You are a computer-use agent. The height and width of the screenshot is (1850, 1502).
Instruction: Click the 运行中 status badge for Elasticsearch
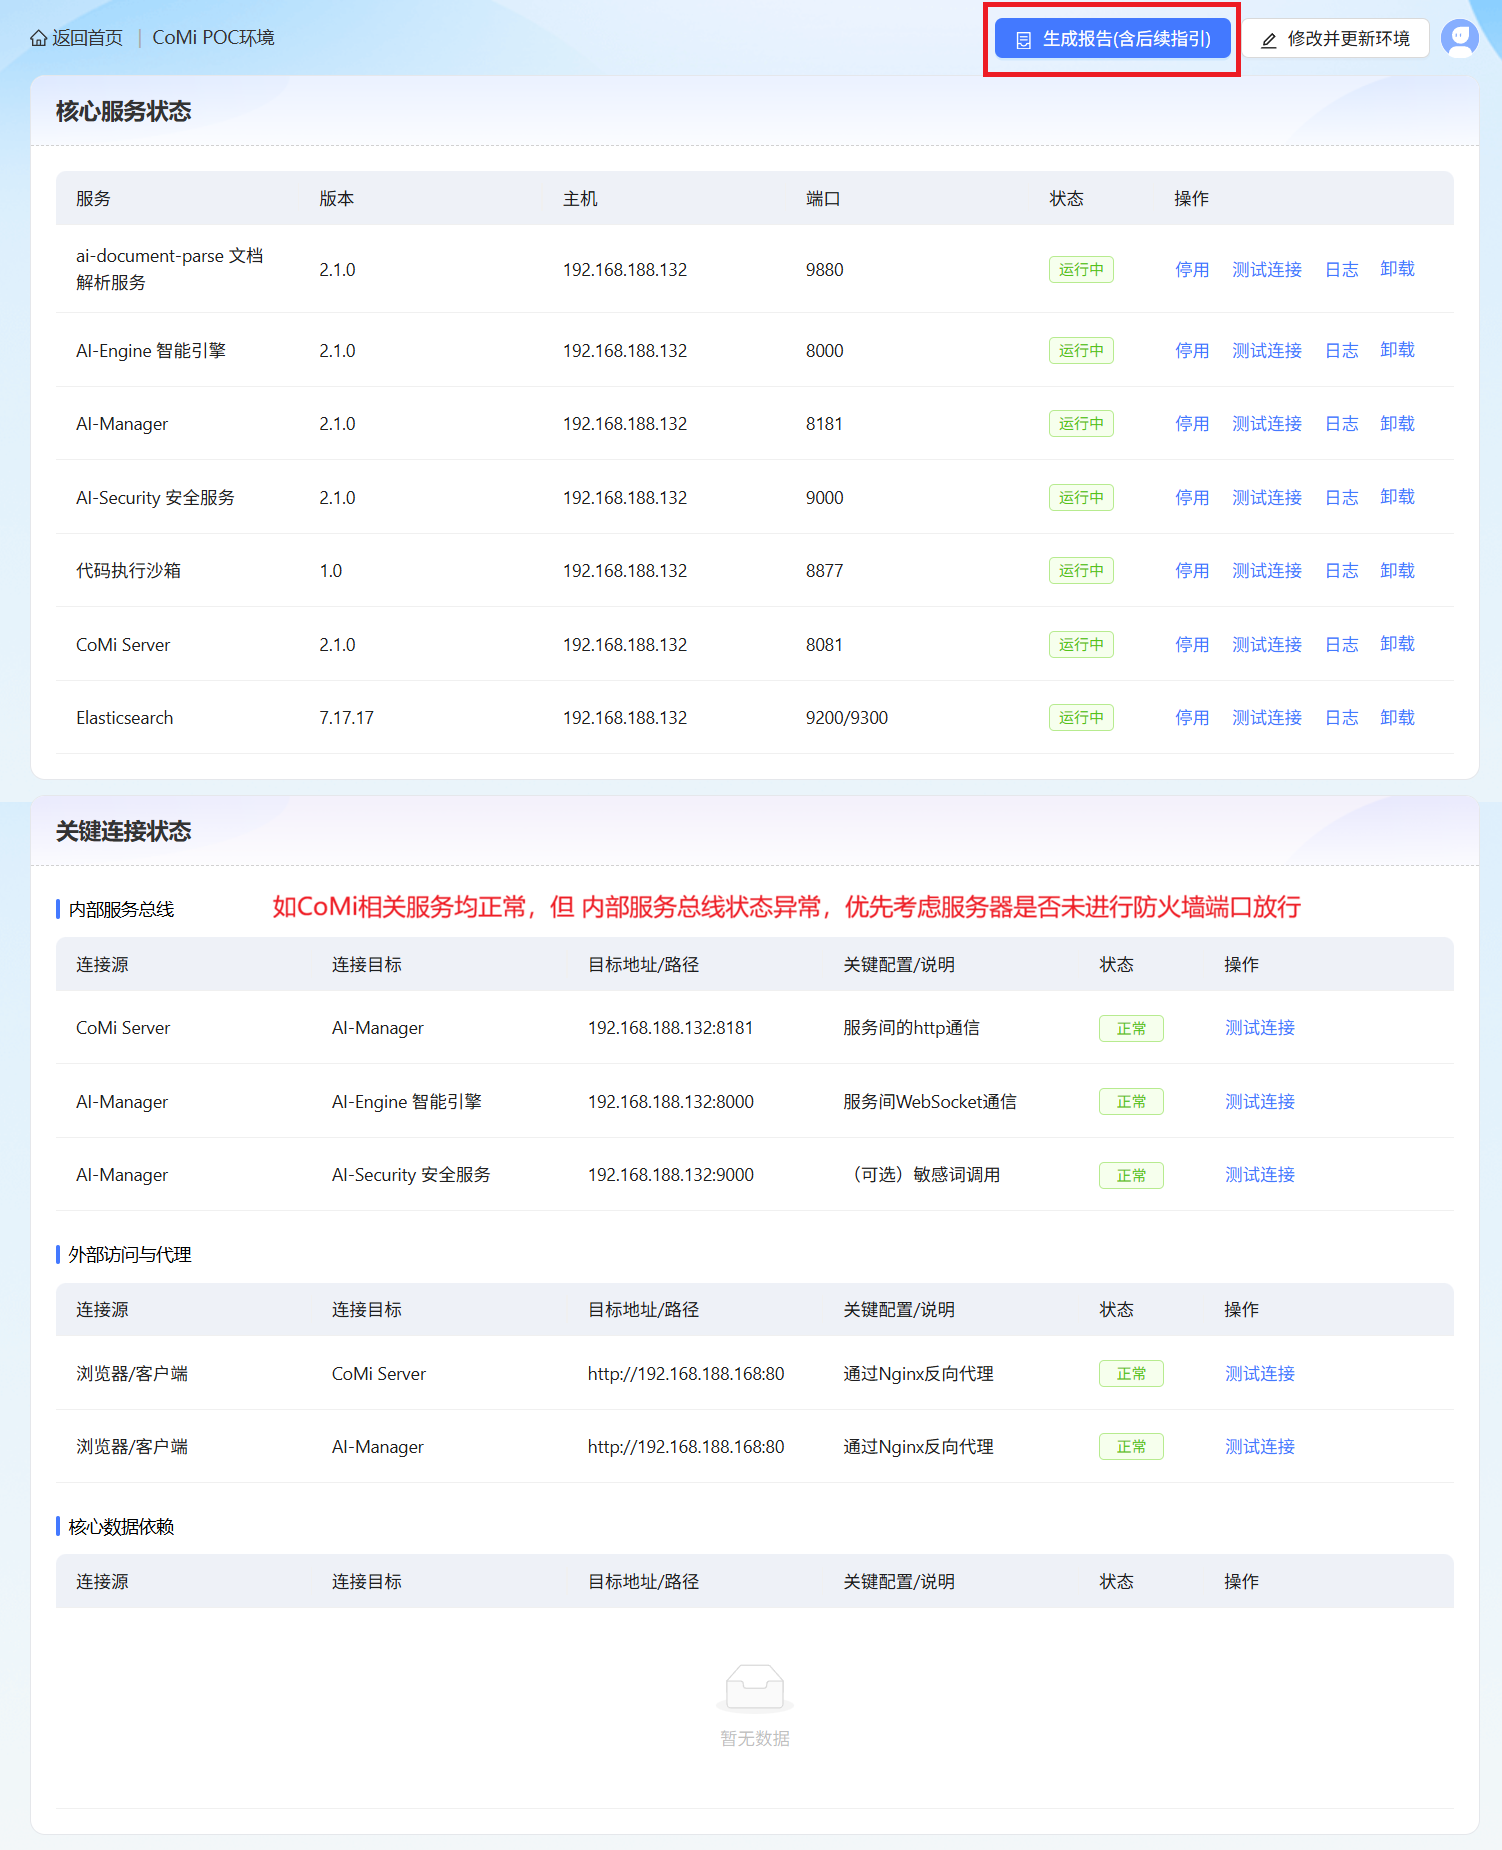pos(1081,718)
